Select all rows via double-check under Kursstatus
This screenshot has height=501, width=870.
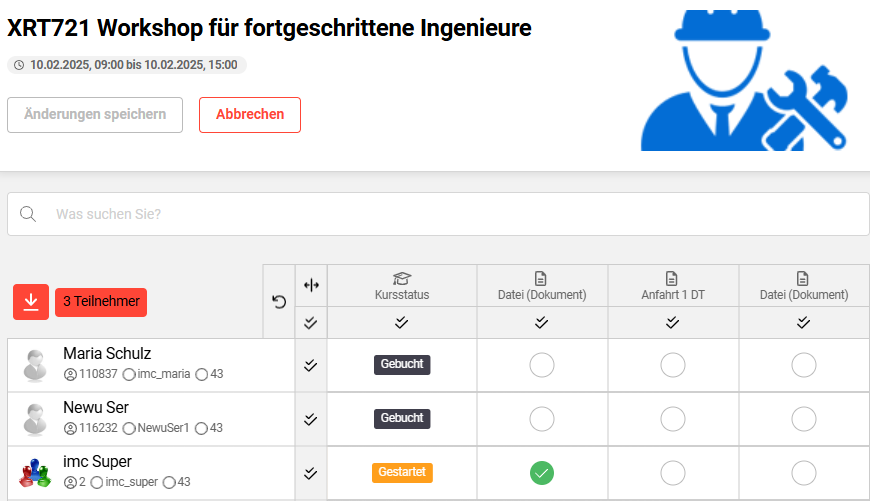coord(401,322)
